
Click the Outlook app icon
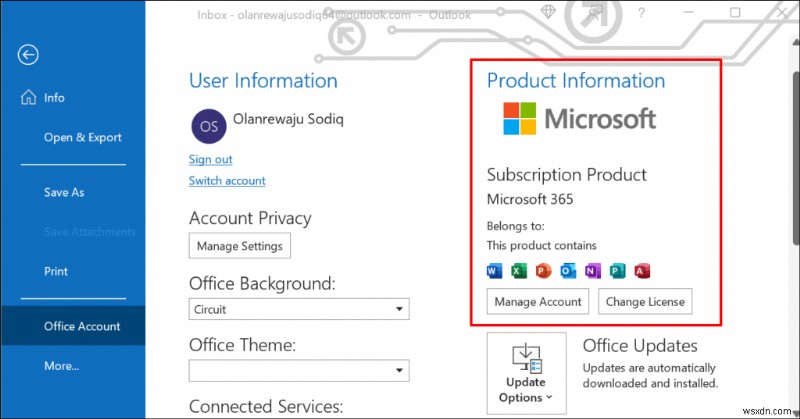(568, 271)
